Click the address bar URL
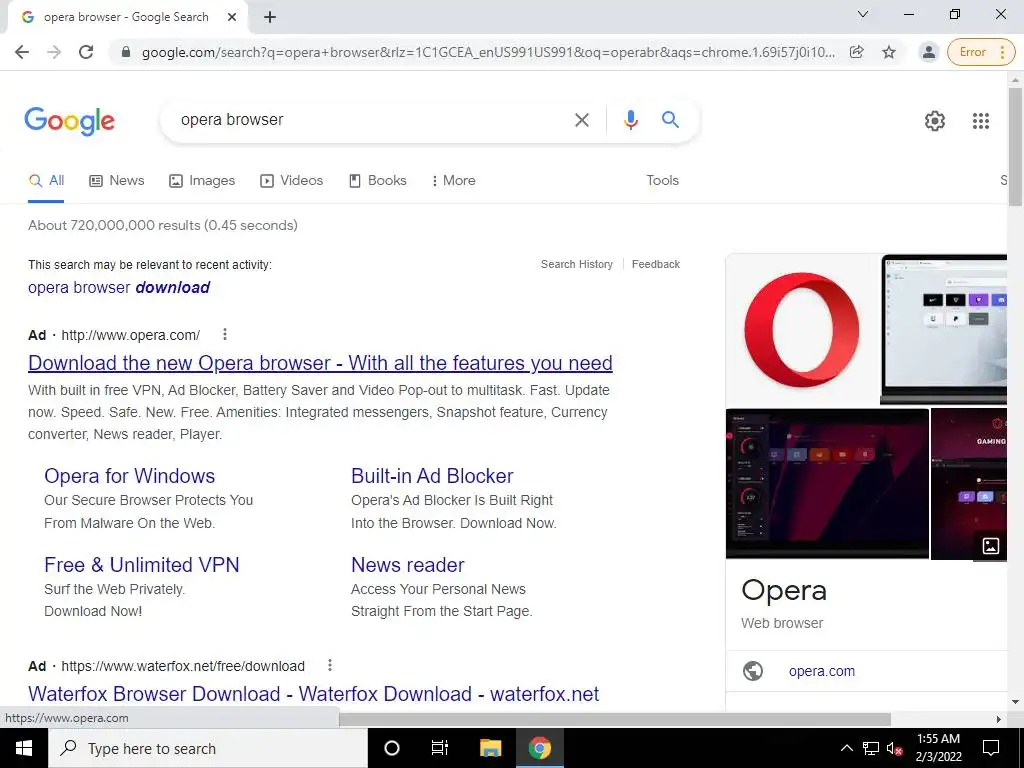 tap(488, 52)
